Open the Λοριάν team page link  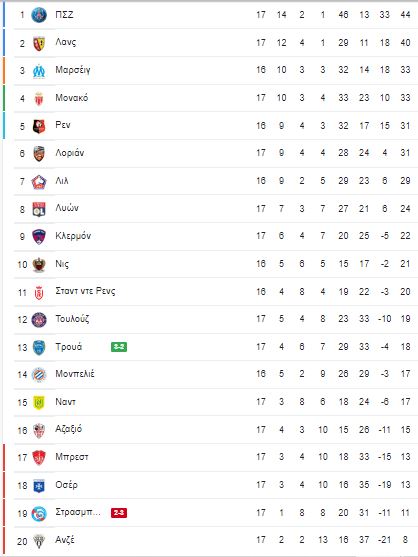[70, 153]
